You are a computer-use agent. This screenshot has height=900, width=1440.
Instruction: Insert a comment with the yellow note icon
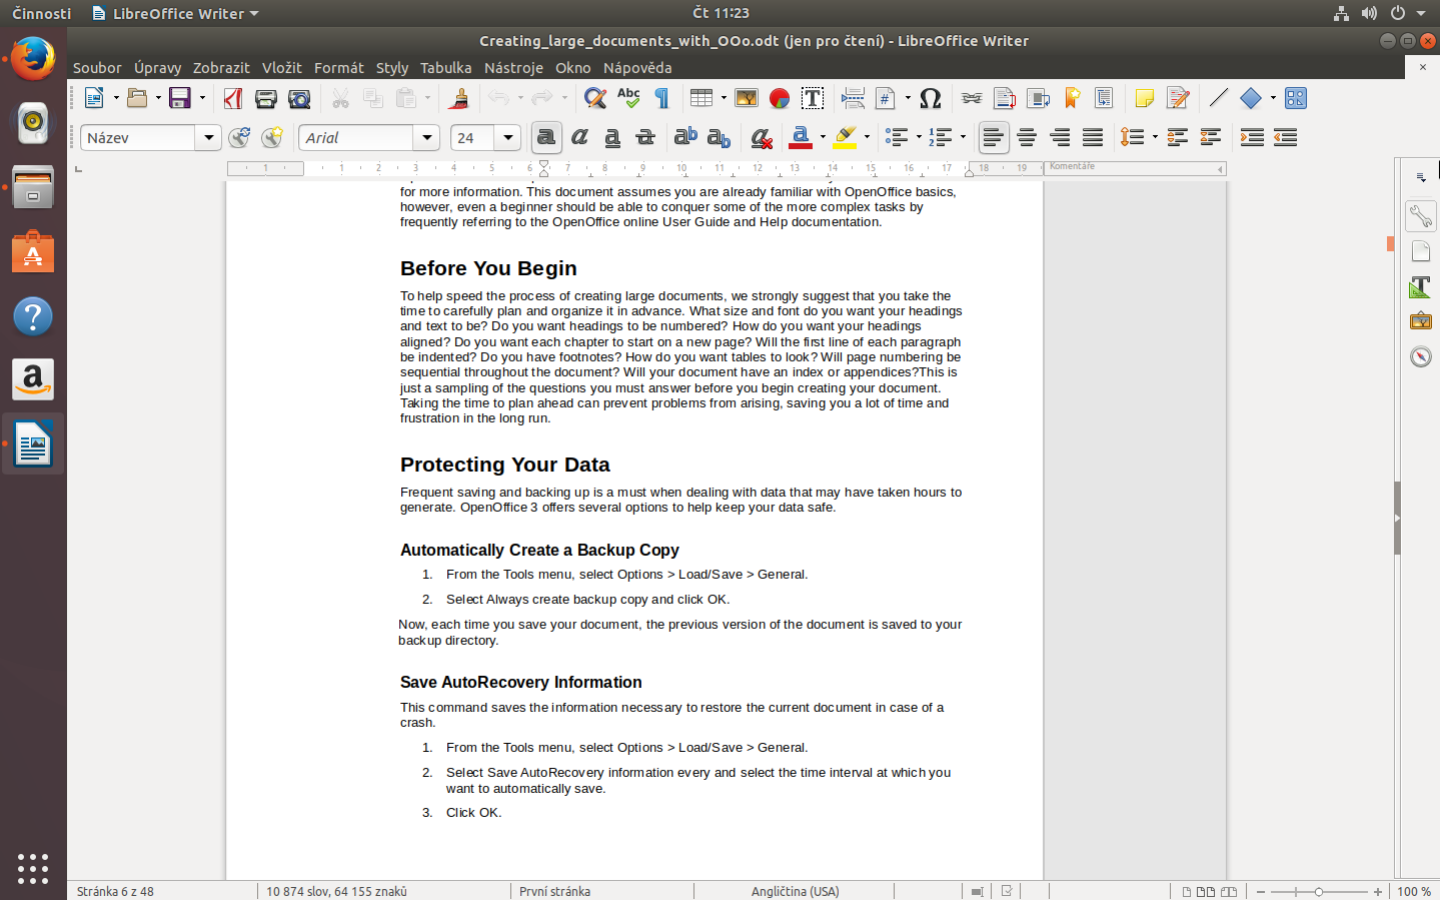tap(1144, 98)
